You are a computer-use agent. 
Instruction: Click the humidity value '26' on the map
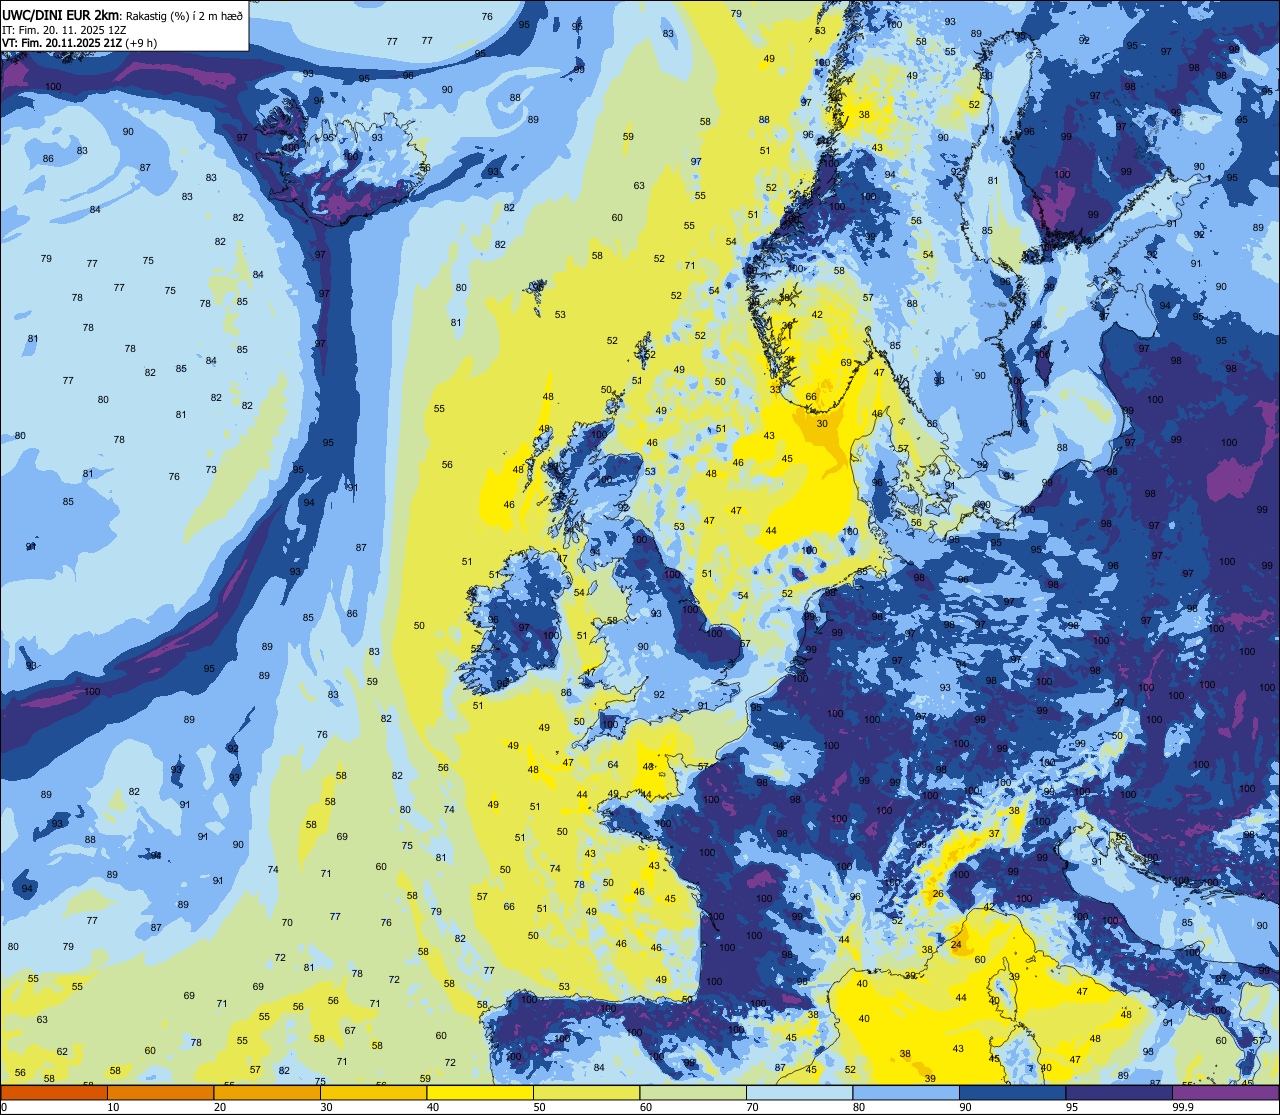pos(938,894)
